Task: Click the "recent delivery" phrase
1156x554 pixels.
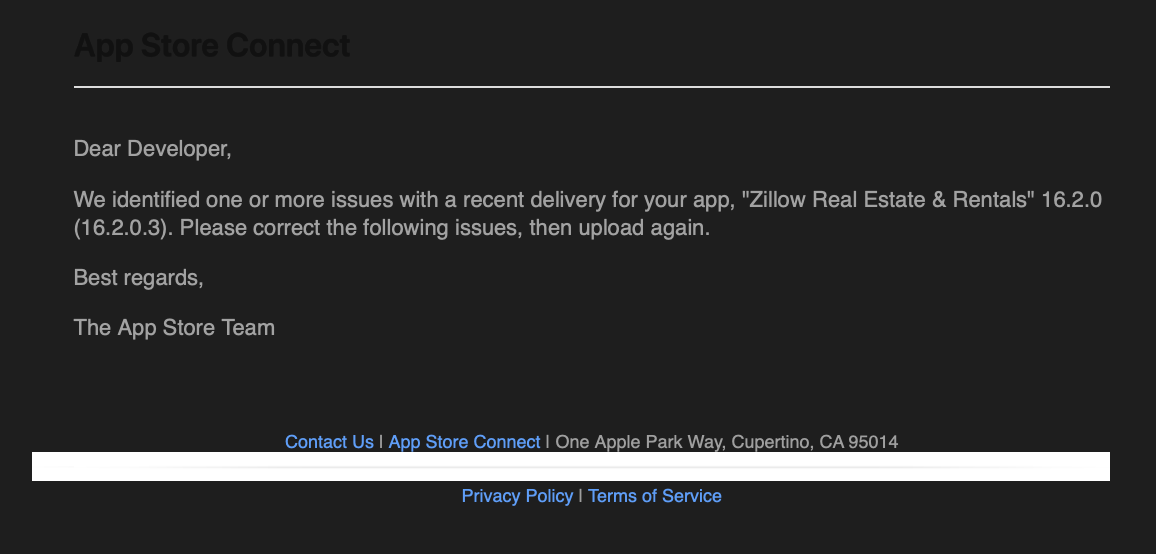Action: tap(524, 199)
